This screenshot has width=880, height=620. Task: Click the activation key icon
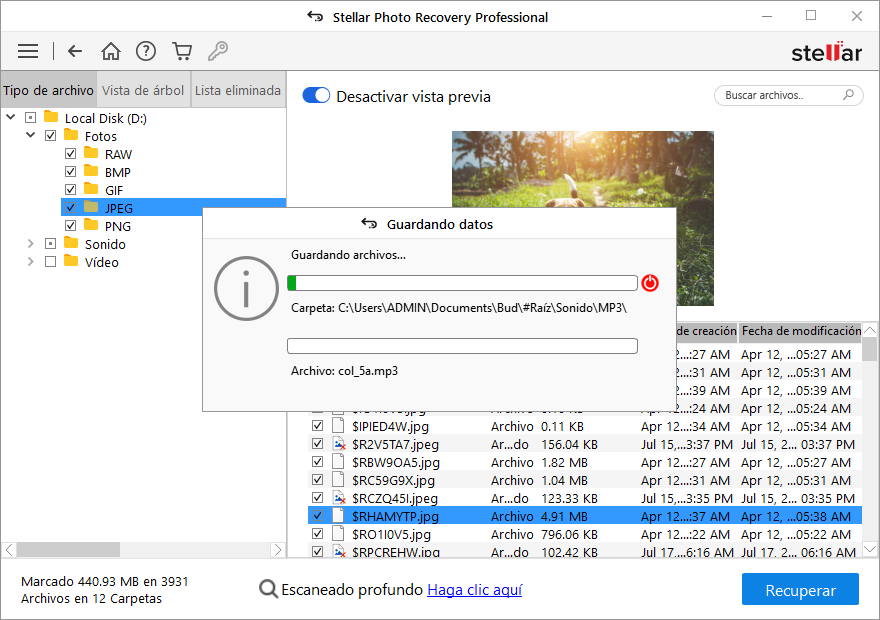[217, 51]
